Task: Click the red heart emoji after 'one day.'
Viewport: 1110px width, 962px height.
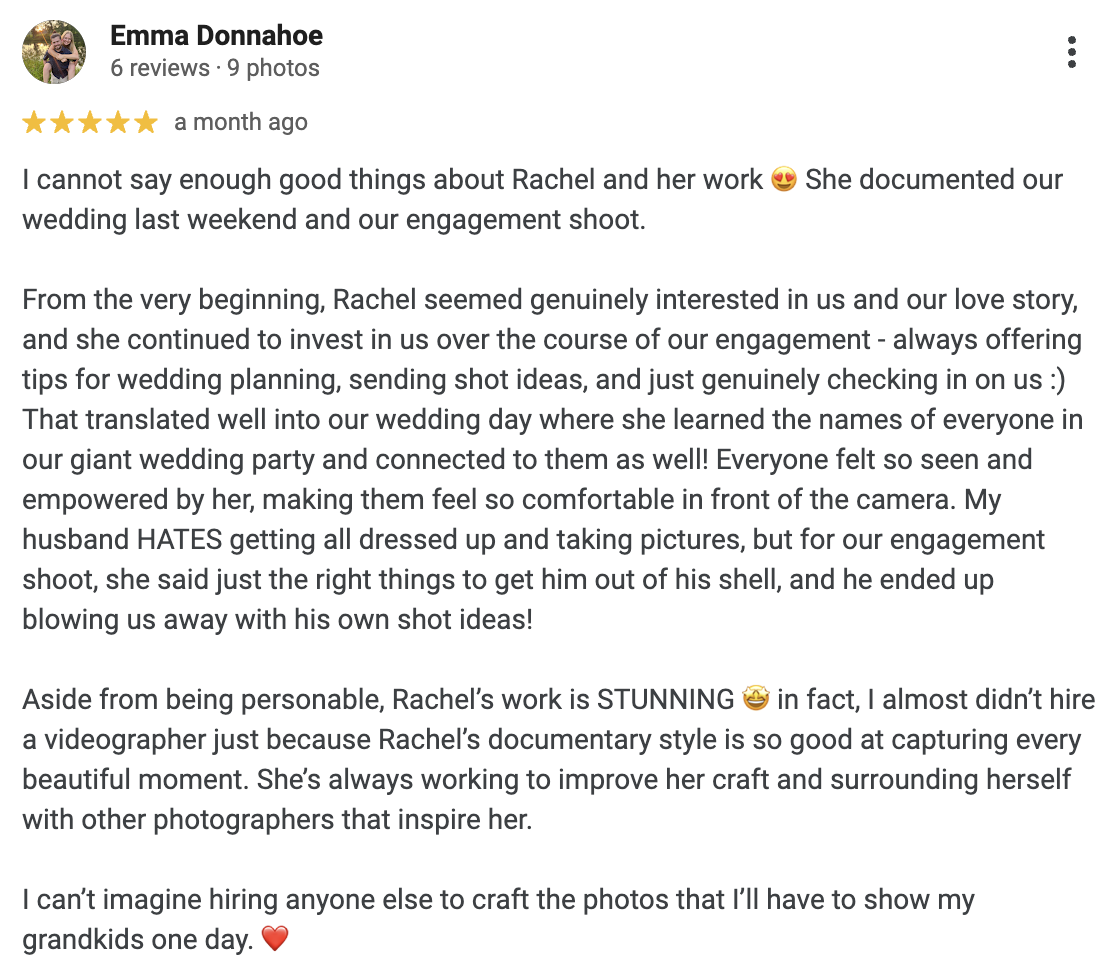Action: pos(275,939)
